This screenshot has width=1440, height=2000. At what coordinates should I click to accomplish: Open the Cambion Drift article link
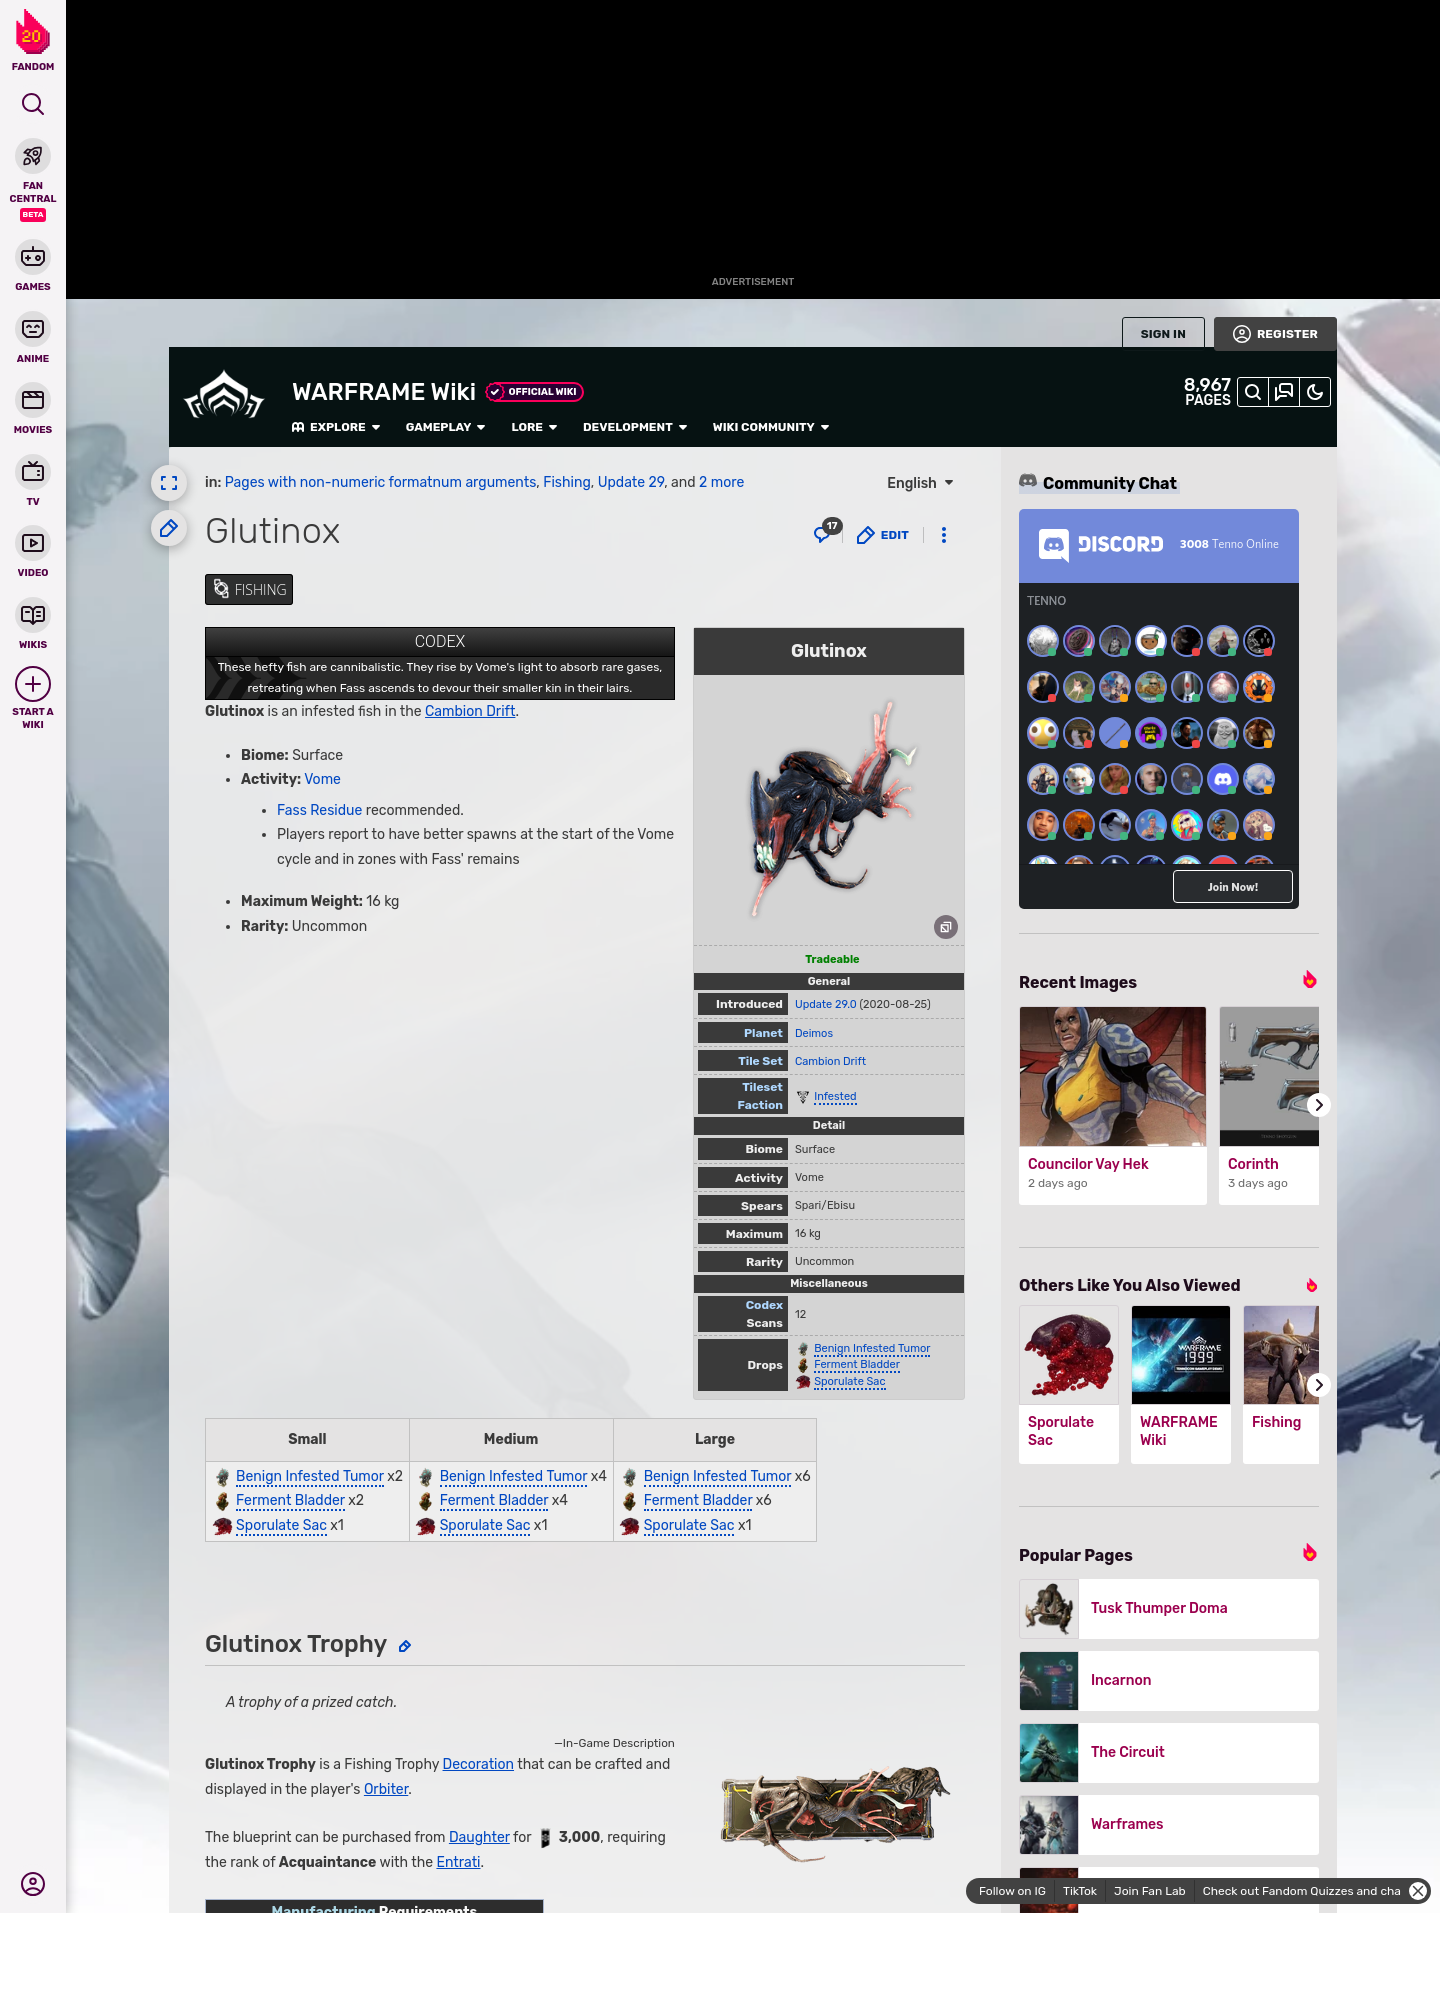[470, 711]
